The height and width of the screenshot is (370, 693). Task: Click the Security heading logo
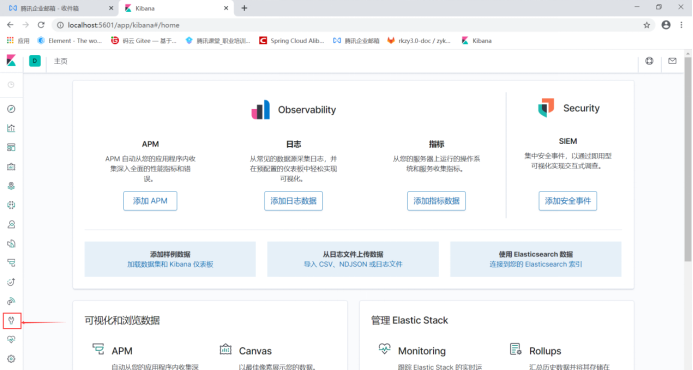pyautogui.click(x=546, y=107)
